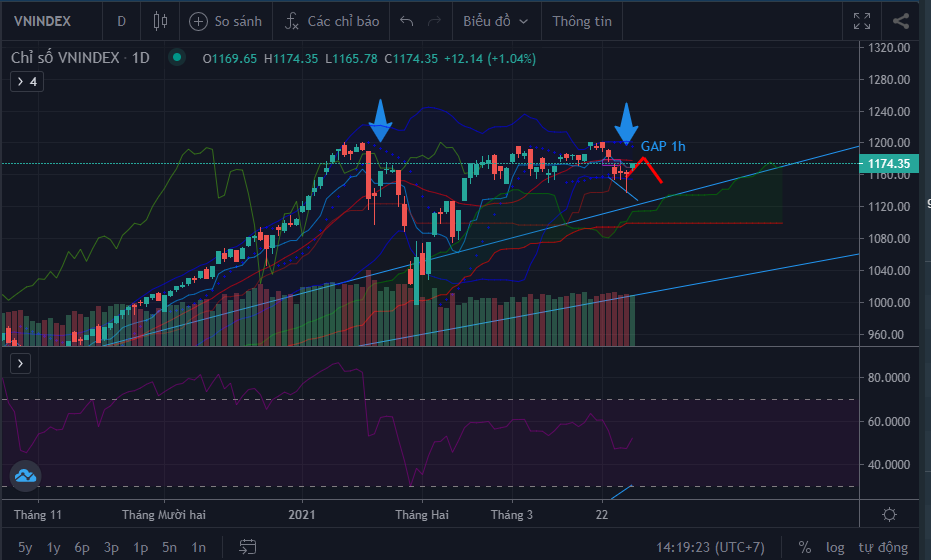Click the Tháng Hai time axis label
The image size is (931, 560).
pyautogui.click(x=422, y=514)
